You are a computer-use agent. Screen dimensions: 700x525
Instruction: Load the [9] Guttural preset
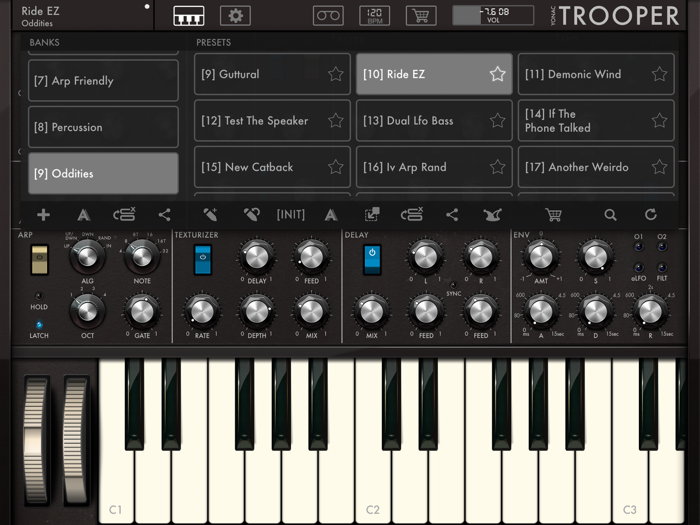coord(272,74)
